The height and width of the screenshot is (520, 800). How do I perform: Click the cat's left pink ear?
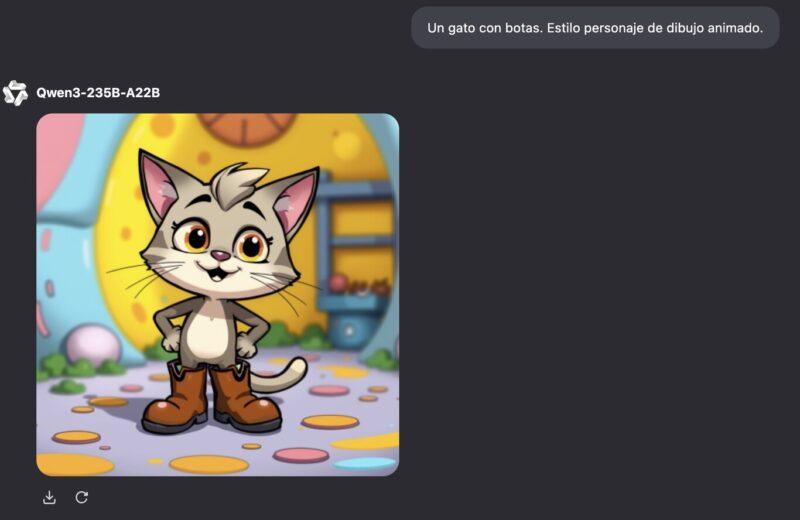[160, 186]
